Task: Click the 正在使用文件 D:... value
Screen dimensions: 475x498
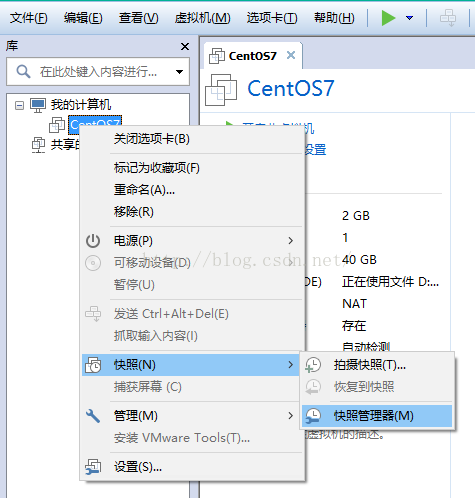Action: point(390,282)
